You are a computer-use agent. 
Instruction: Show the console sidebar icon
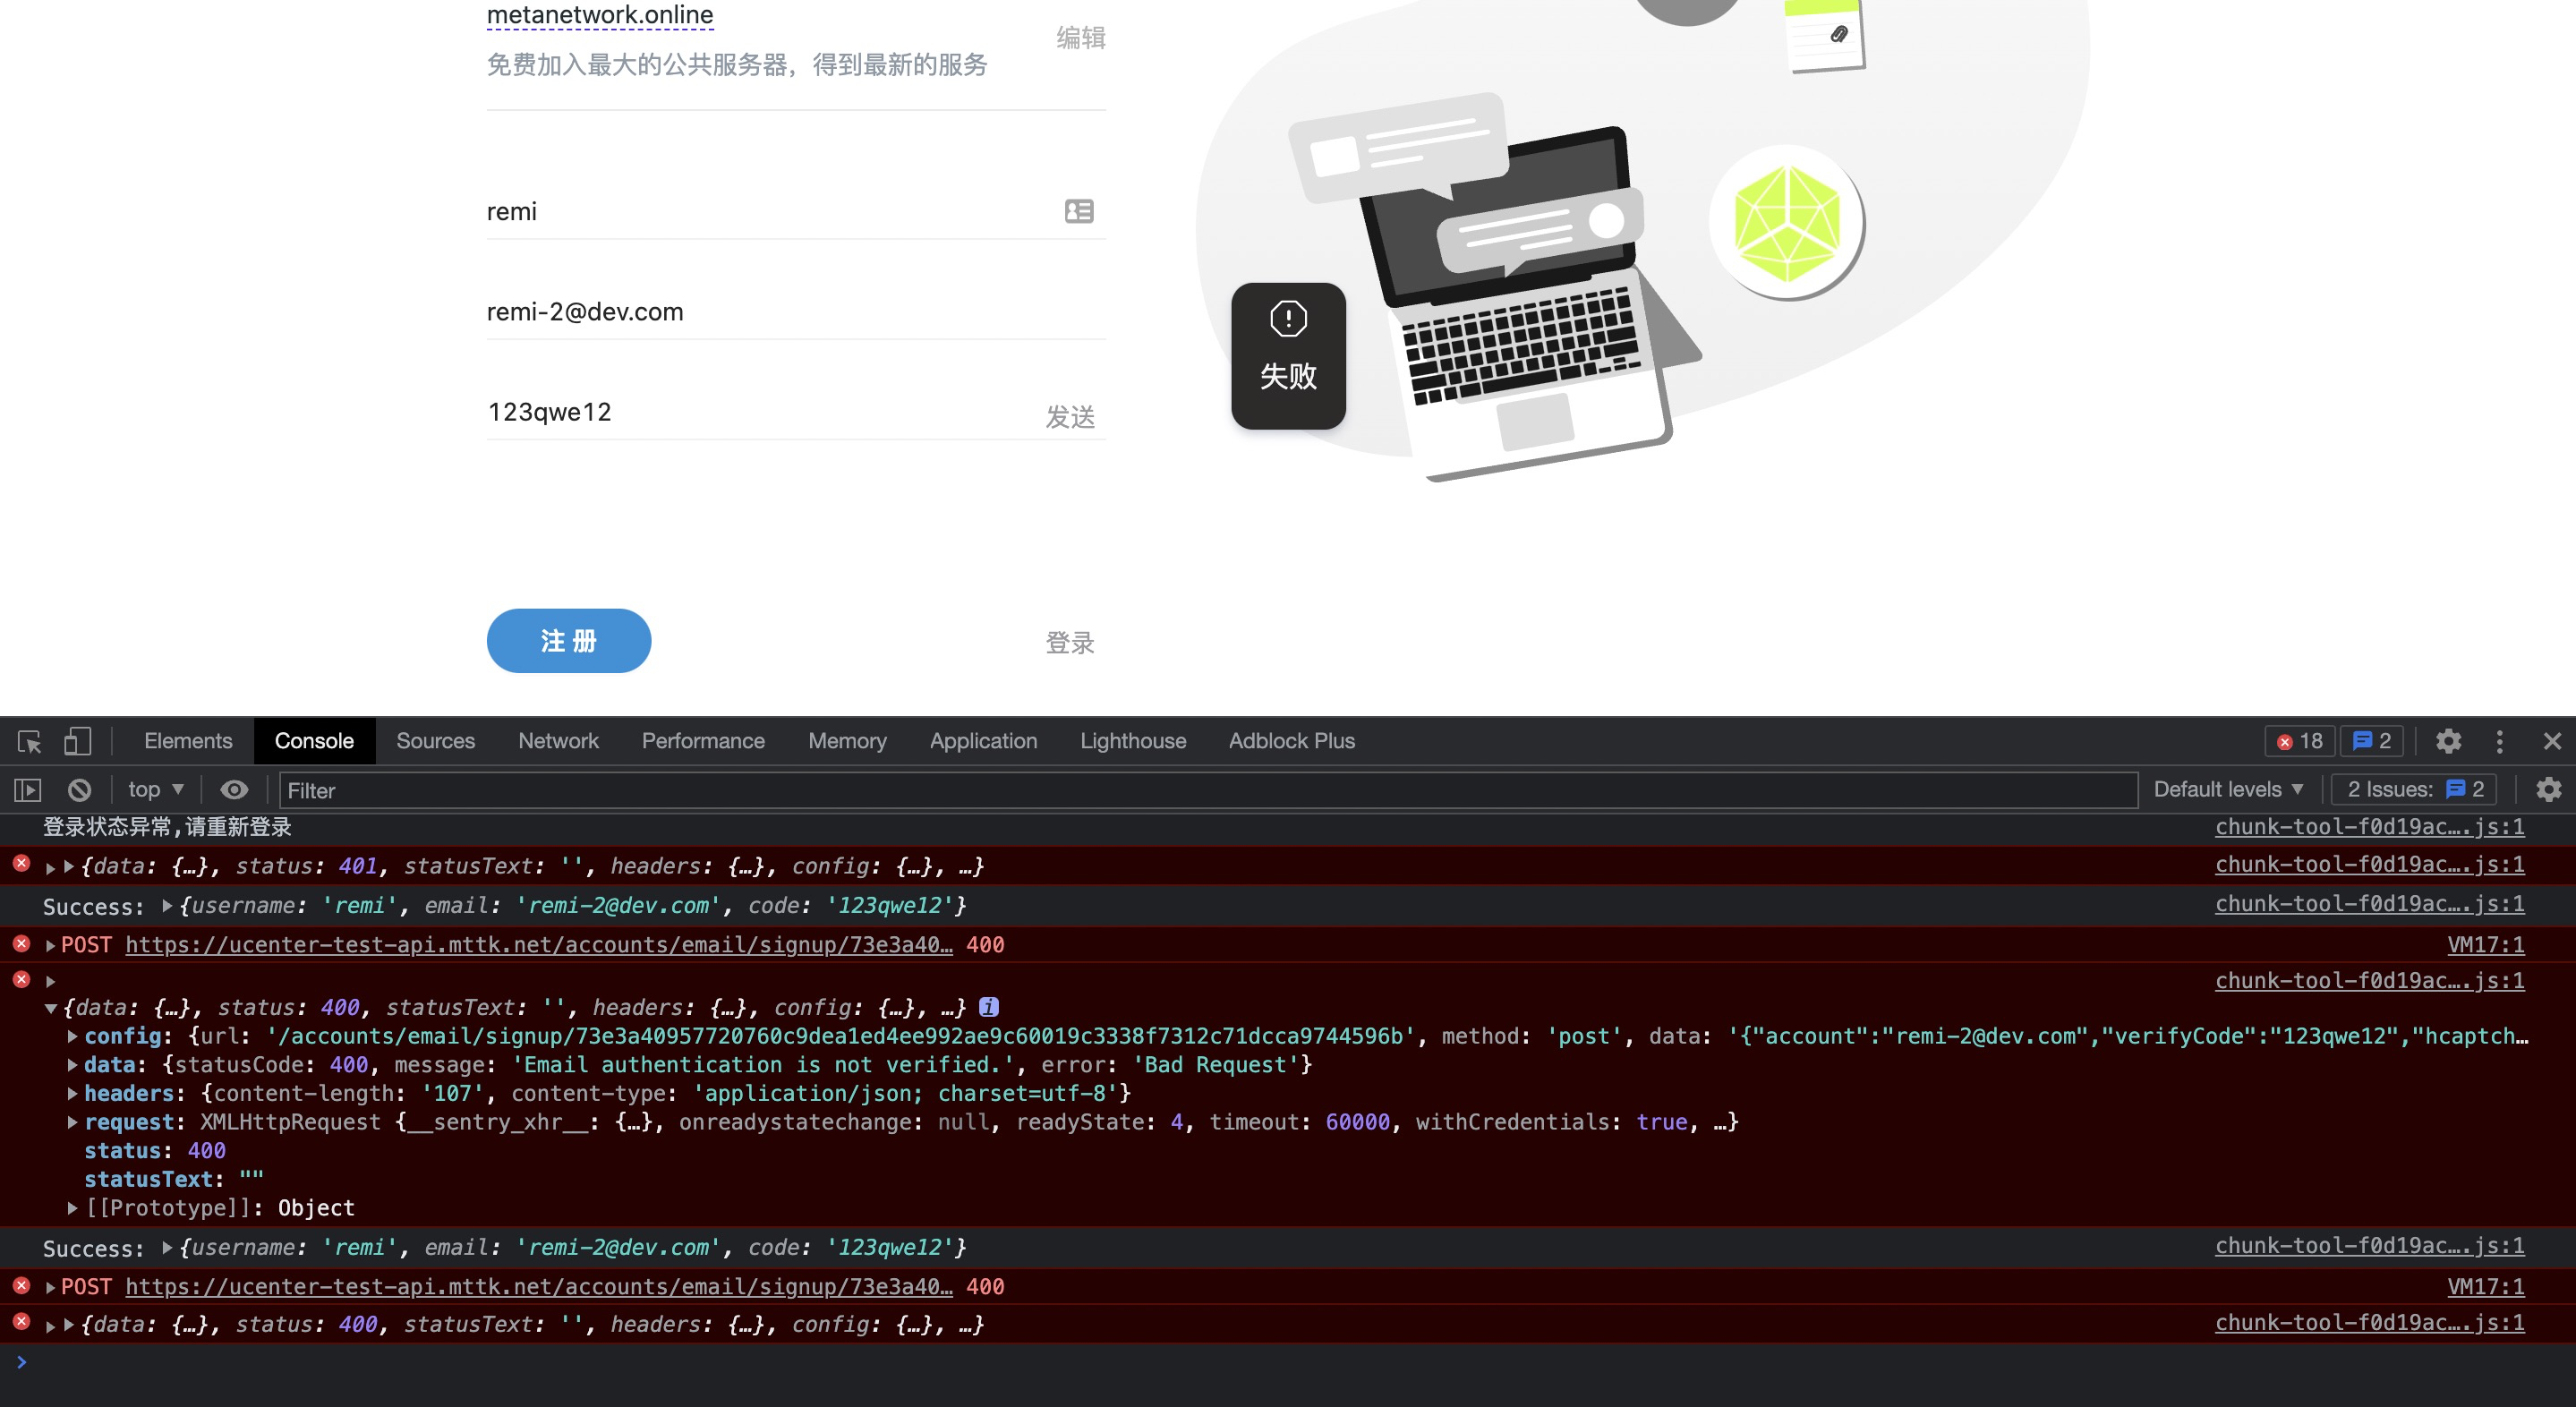tap(28, 790)
